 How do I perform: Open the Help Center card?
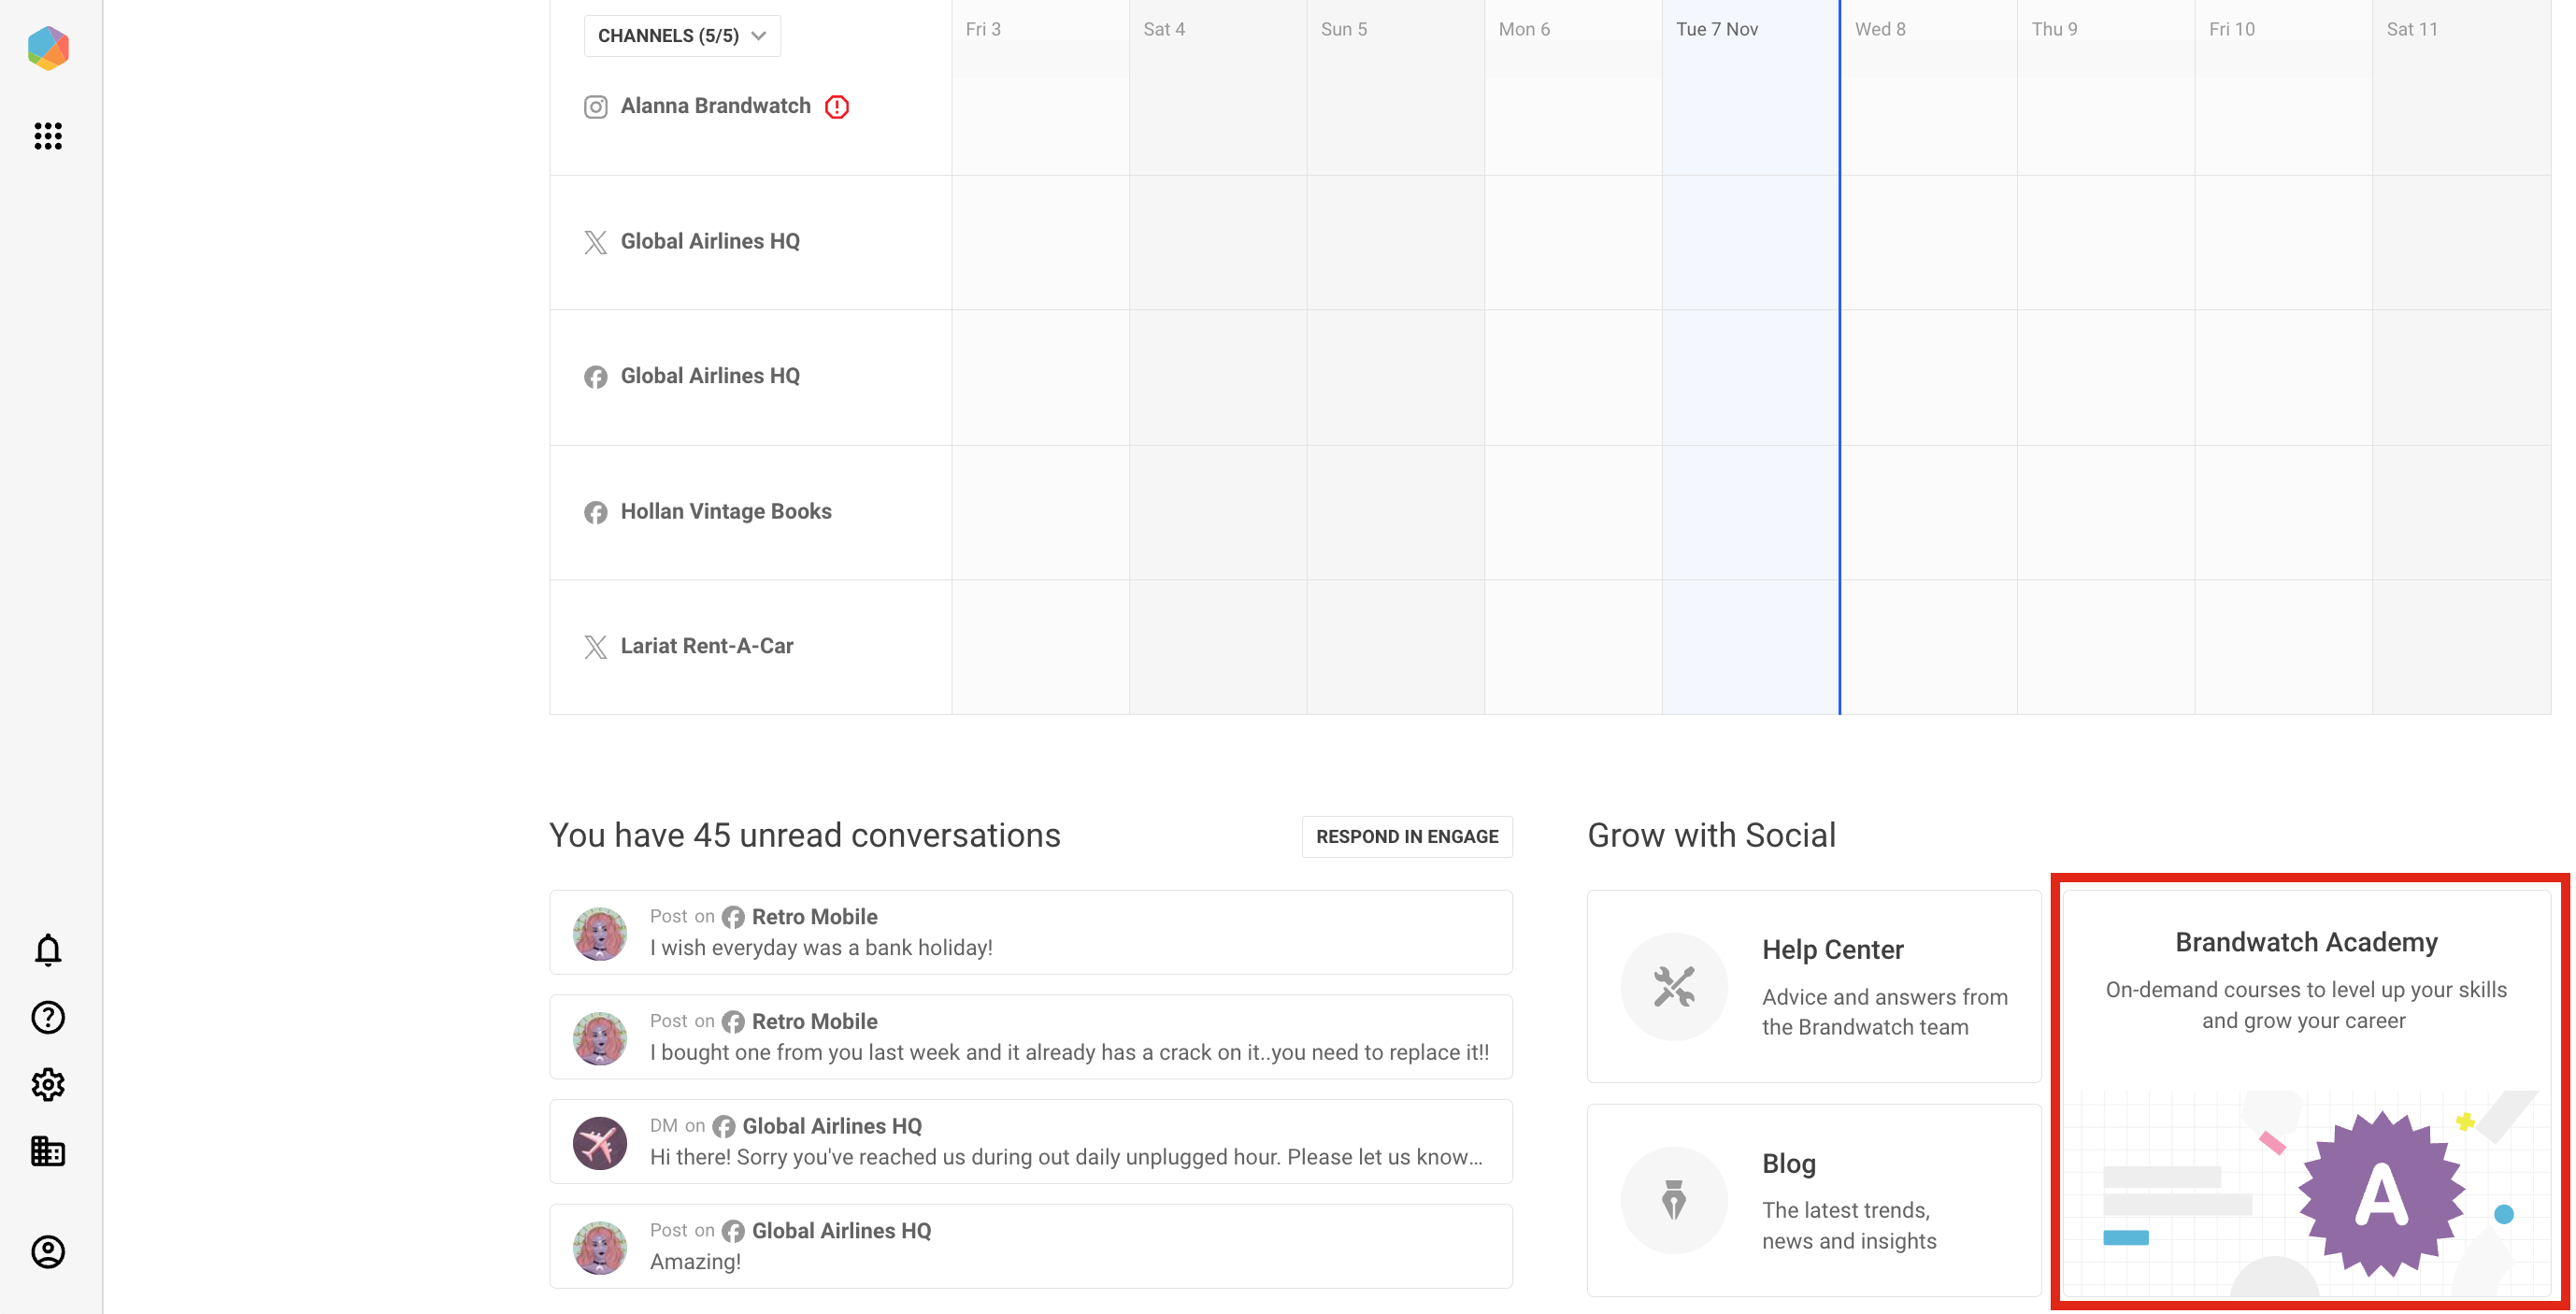click(x=1813, y=986)
